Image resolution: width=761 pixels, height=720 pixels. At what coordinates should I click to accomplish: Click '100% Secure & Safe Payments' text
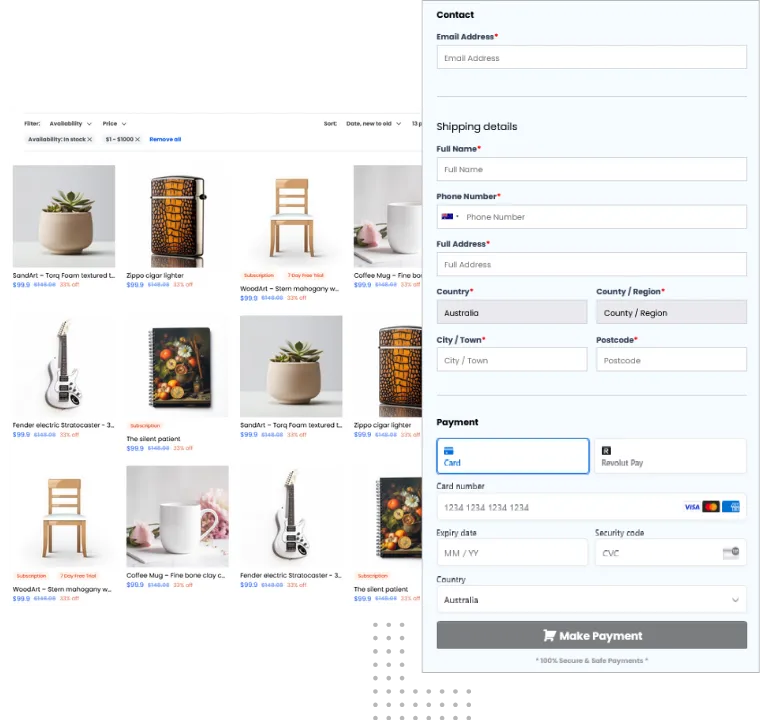[x=591, y=661]
